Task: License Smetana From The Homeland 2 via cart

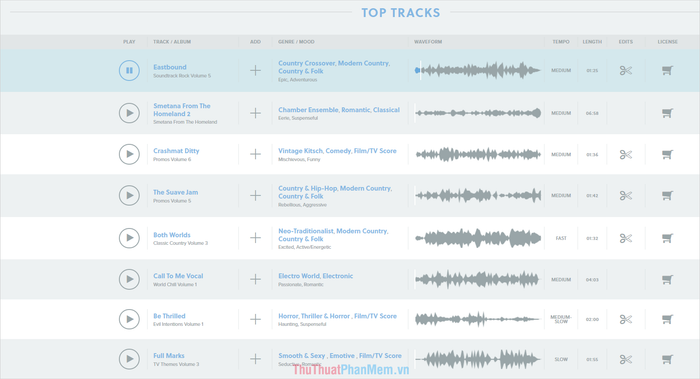Action: coord(667,113)
